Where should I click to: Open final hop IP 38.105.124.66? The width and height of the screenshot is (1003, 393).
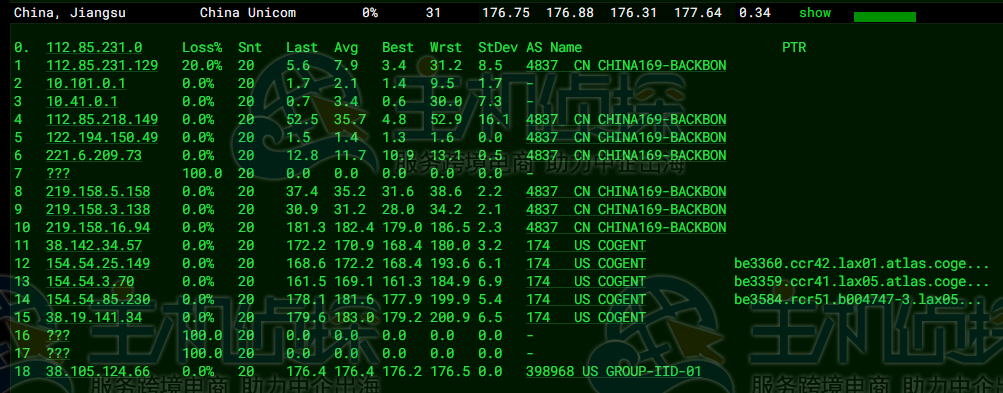coord(98,371)
